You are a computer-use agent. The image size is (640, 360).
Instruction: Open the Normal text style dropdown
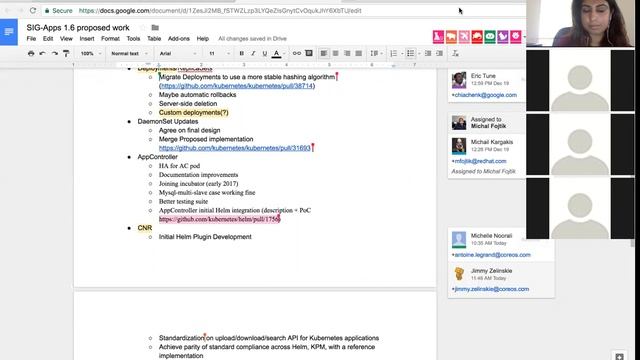coord(129,53)
